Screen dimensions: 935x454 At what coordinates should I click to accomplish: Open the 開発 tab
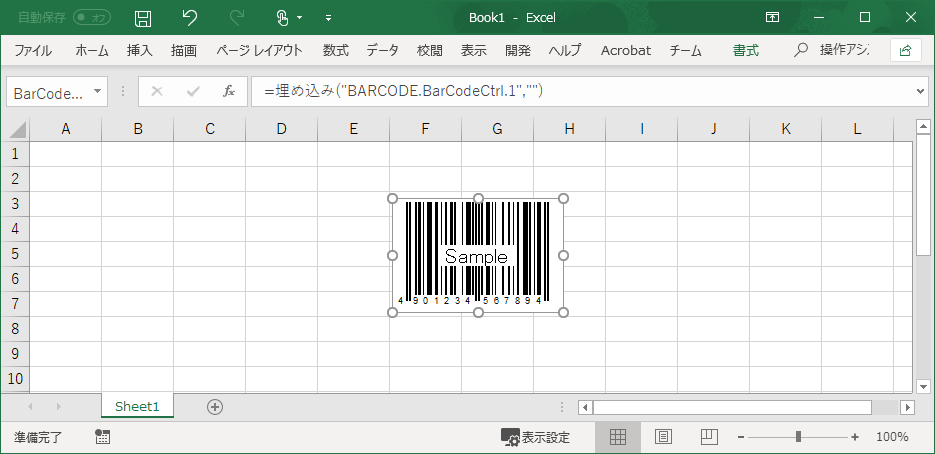pyautogui.click(x=518, y=51)
